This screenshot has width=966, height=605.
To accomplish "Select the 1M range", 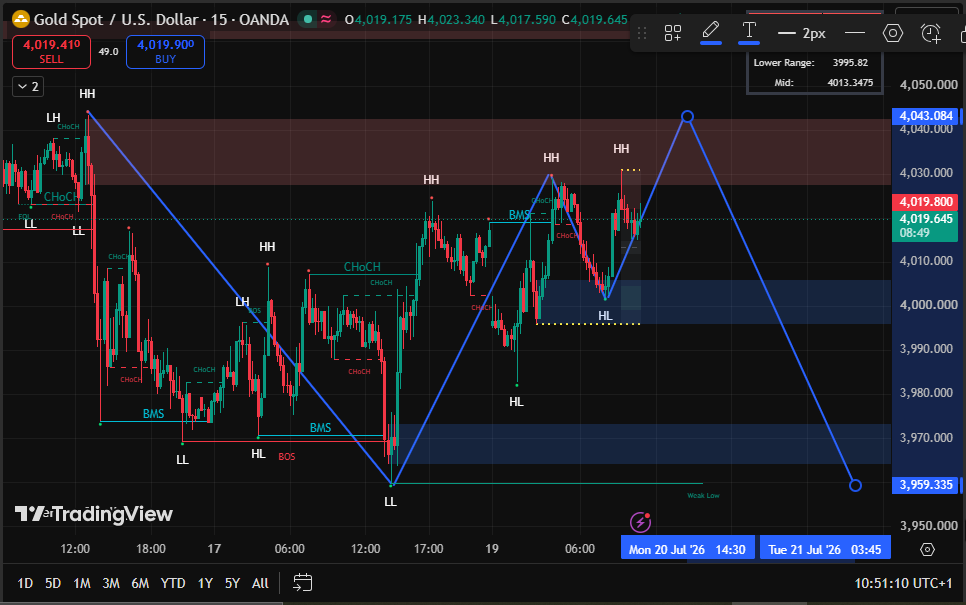I will tap(82, 583).
